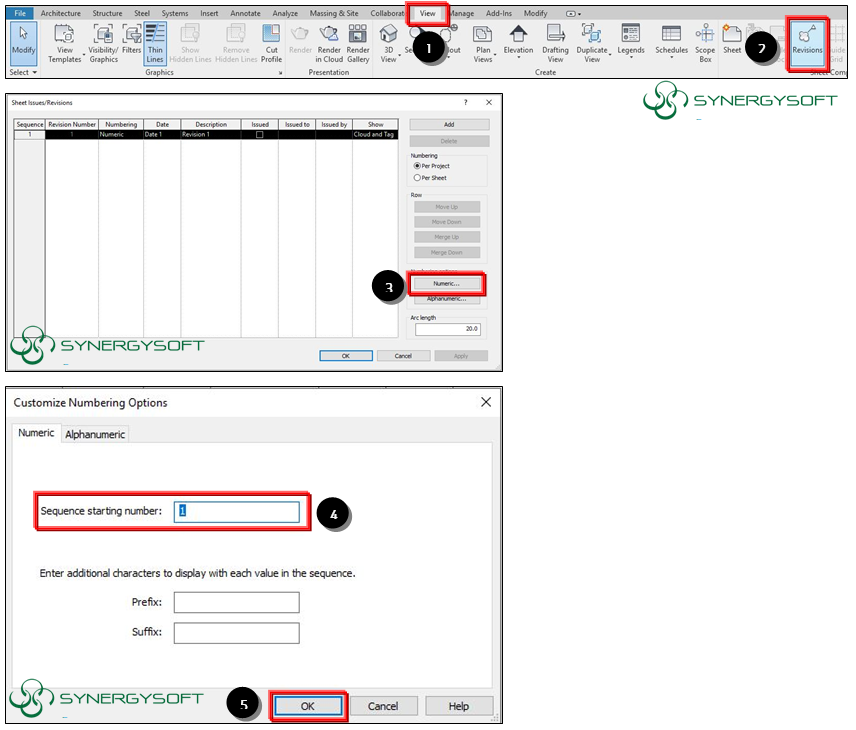Select Per Project numbering
This screenshot has width=856, height=730.
[418, 166]
